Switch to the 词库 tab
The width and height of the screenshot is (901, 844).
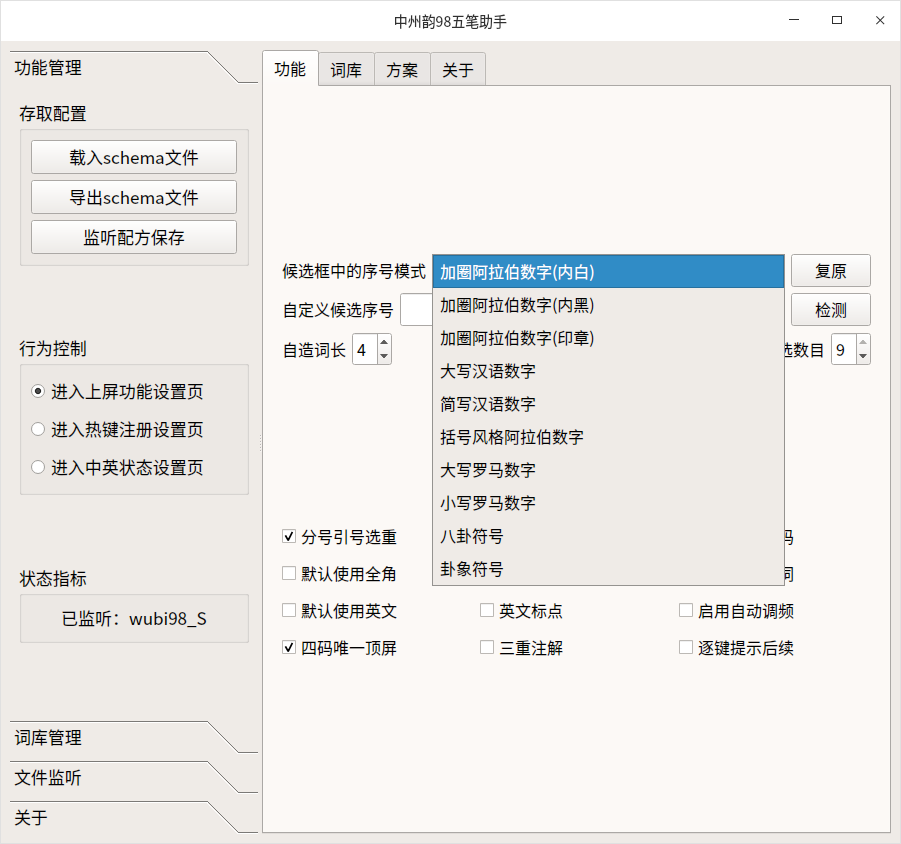[x=345, y=69]
